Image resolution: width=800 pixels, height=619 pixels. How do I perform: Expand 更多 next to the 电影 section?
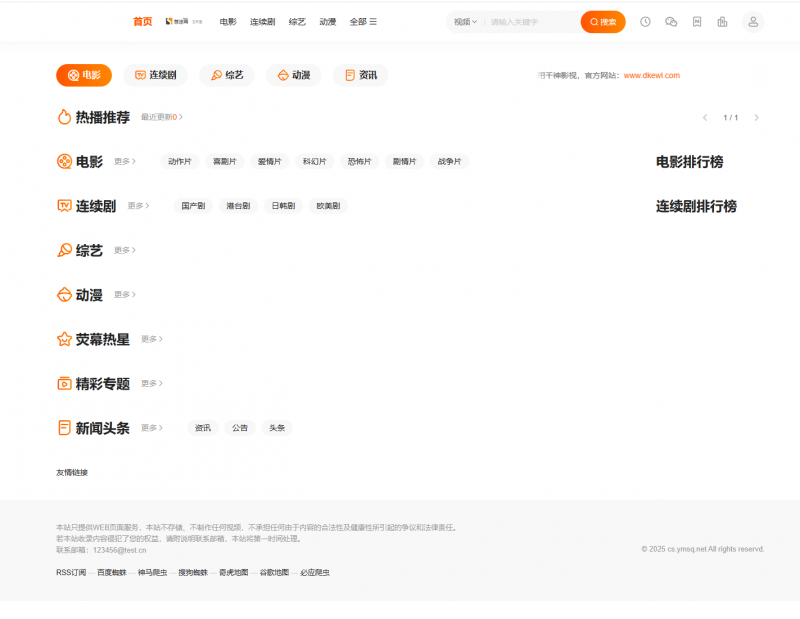pos(122,161)
